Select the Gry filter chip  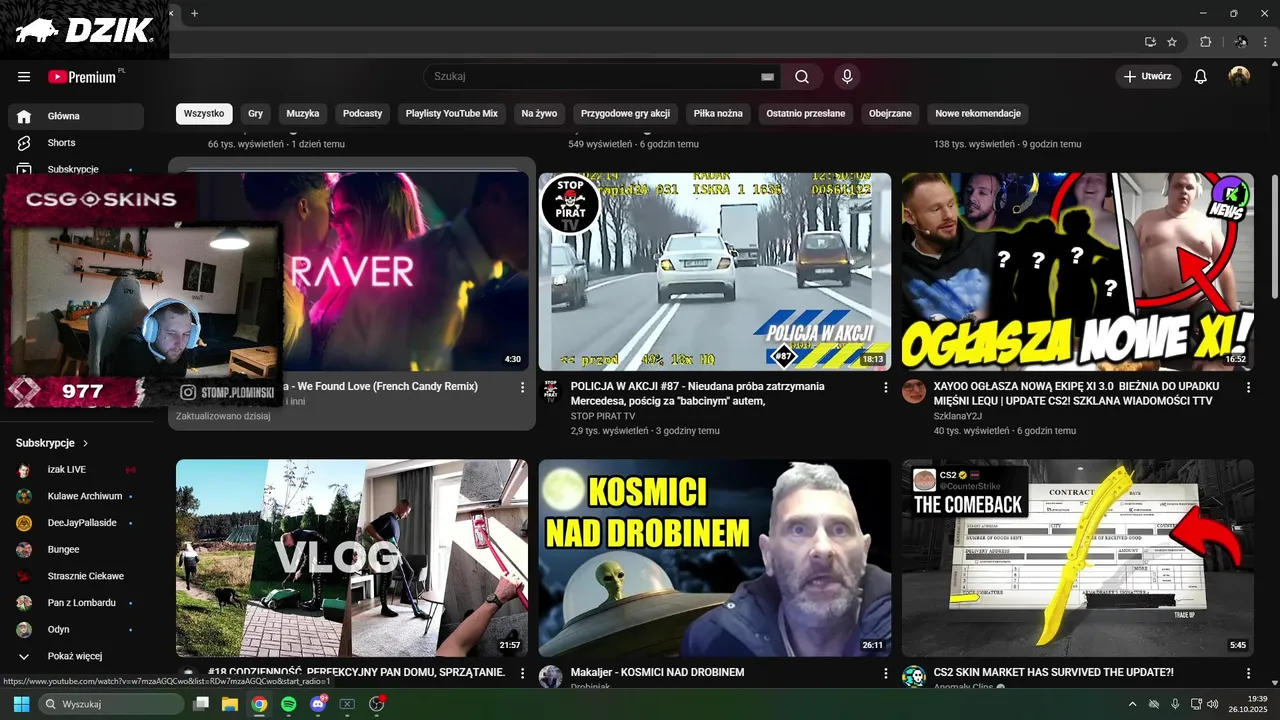pyautogui.click(x=256, y=114)
